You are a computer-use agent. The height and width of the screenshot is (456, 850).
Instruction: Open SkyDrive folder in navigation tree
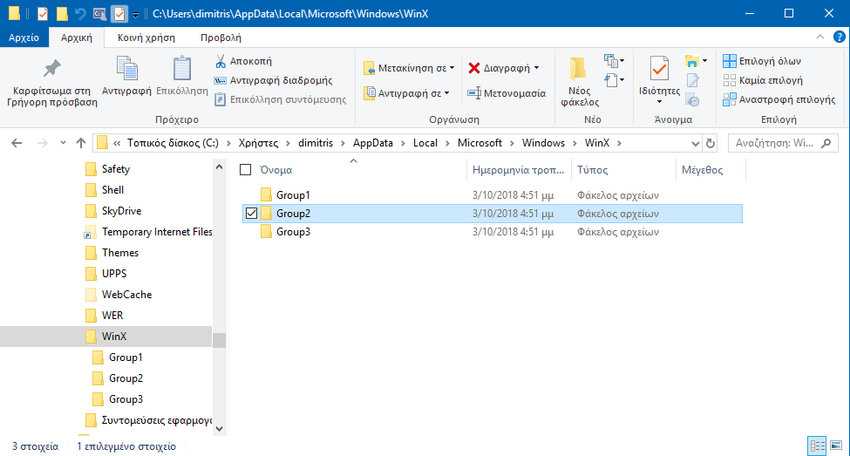[x=121, y=211]
